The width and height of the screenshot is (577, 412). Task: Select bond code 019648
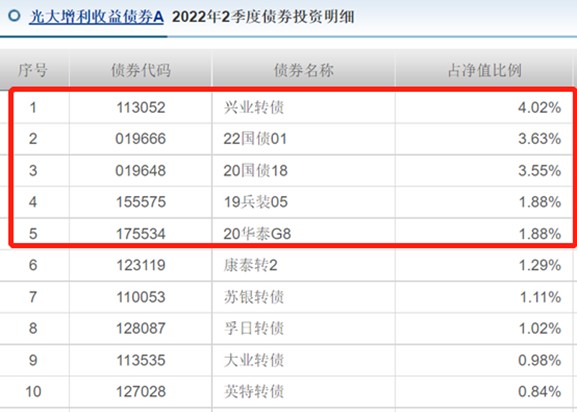[141, 171]
